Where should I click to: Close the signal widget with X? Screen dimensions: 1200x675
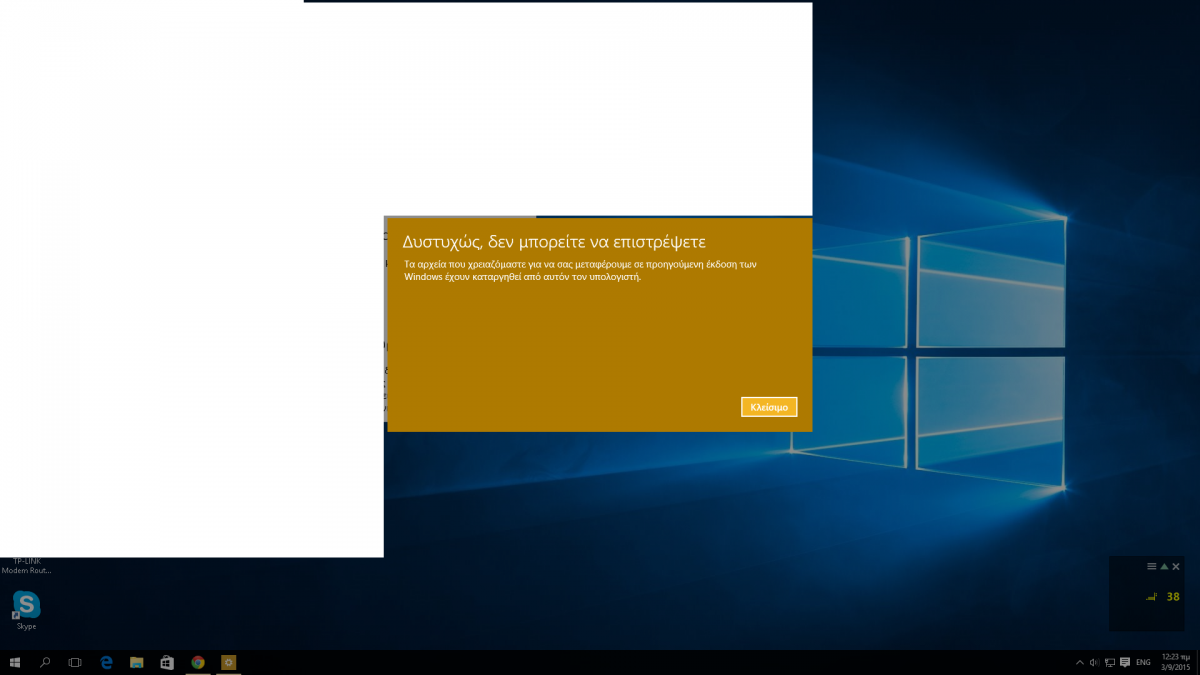(x=1176, y=567)
